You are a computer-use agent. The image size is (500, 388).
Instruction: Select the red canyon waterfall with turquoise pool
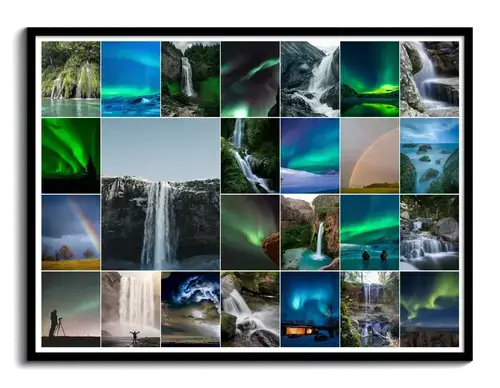[310, 232]
